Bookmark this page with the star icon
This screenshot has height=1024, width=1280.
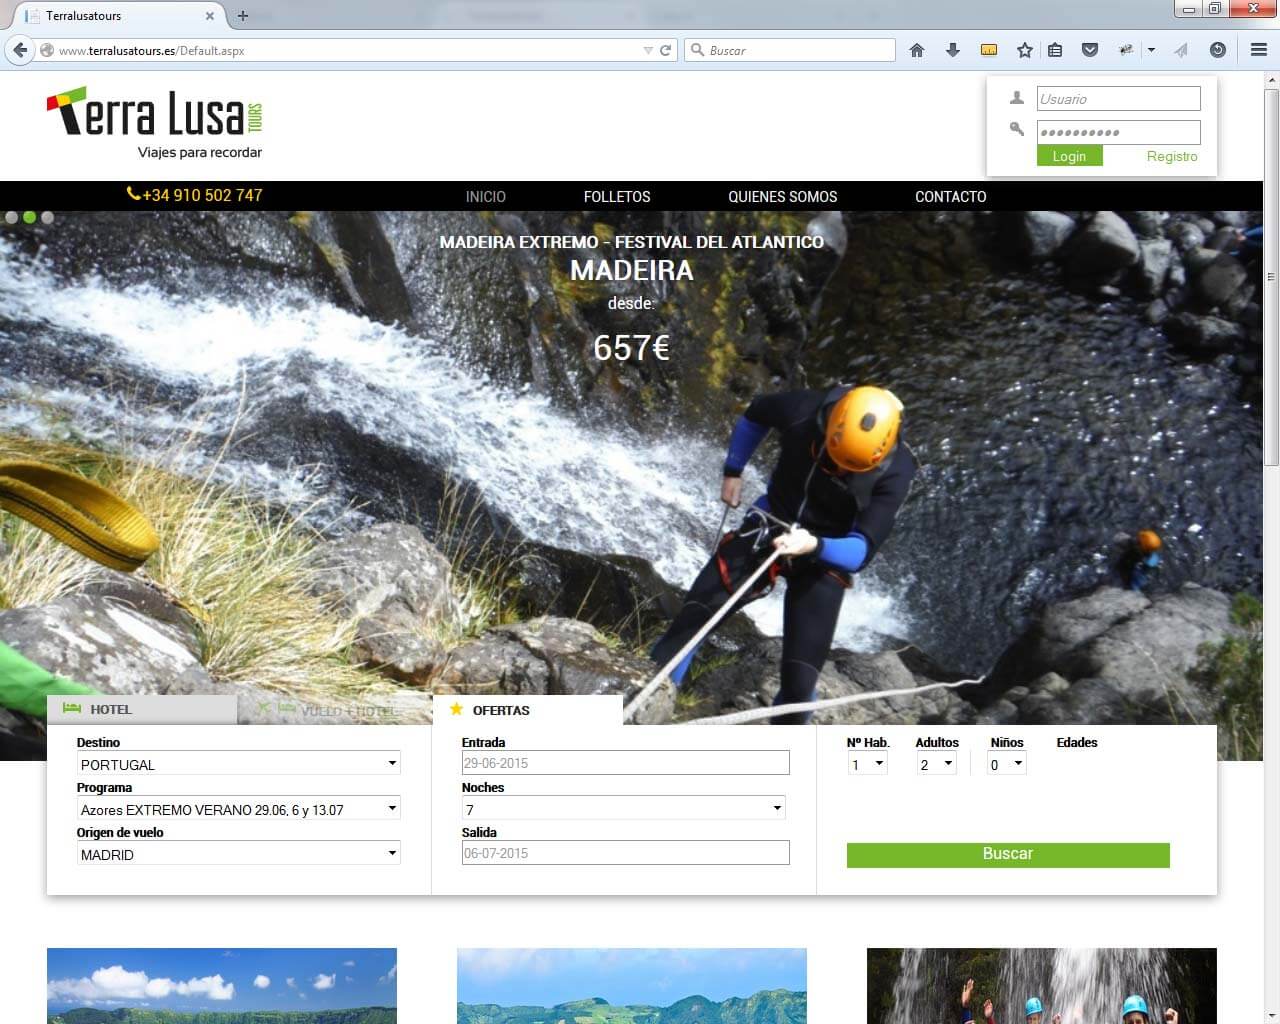(x=1025, y=50)
